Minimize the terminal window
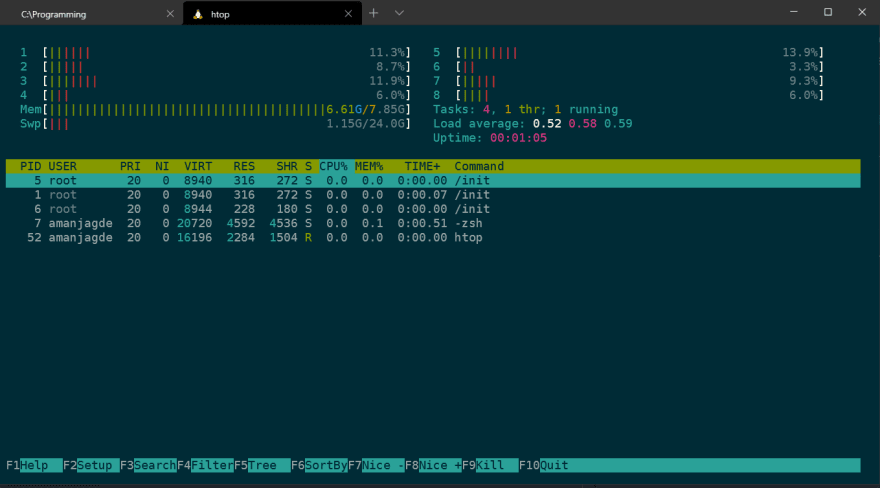Image resolution: width=880 pixels, height=488 pixels. 794,12
